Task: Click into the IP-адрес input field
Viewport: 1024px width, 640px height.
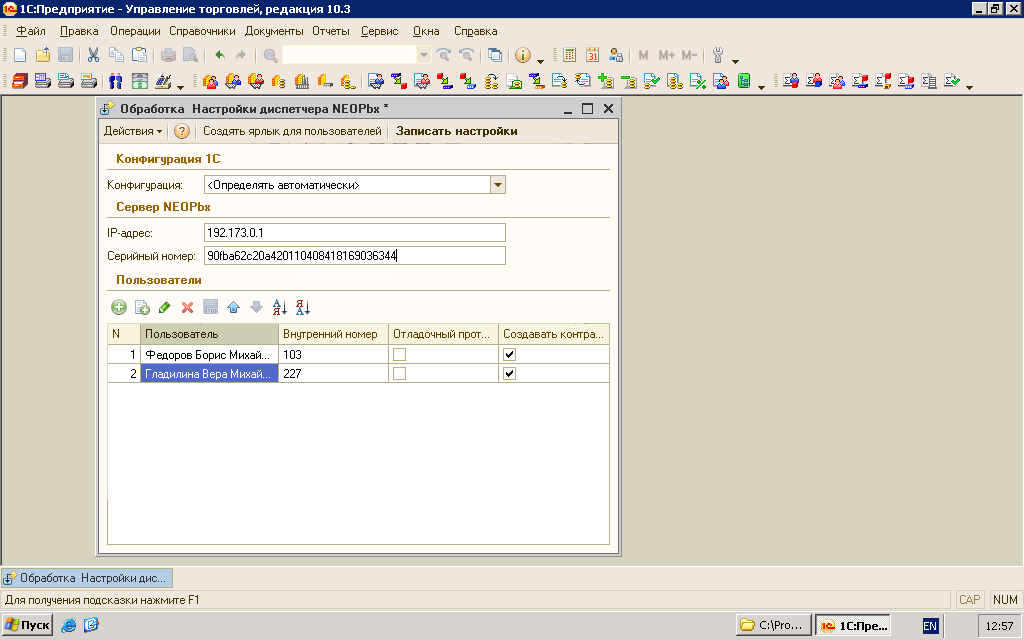Action: click(x=355, y=232)
